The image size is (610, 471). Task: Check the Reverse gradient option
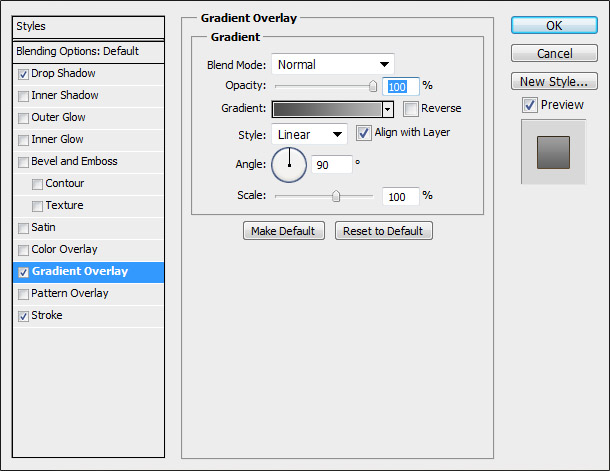point(410,109)
